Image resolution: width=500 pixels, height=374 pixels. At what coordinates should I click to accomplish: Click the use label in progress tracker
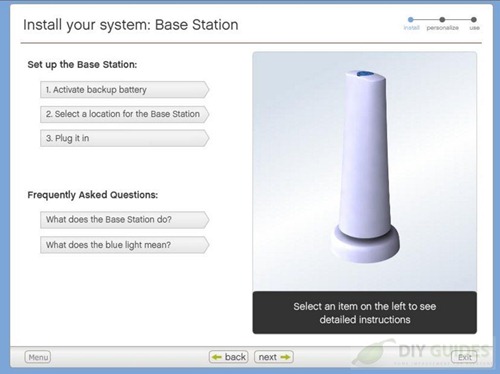(474, 28)
